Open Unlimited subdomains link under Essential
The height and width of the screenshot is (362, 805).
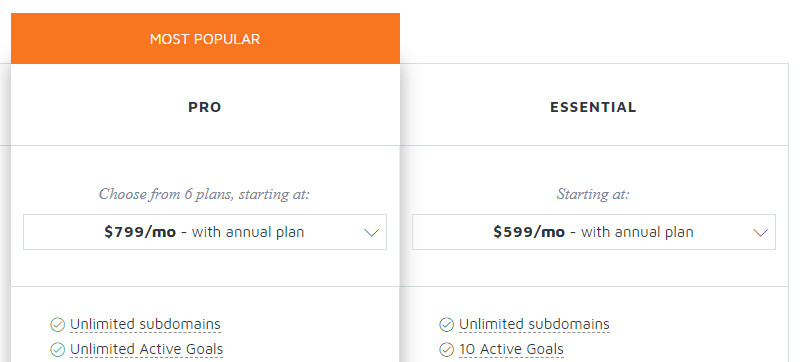[534, 325]
